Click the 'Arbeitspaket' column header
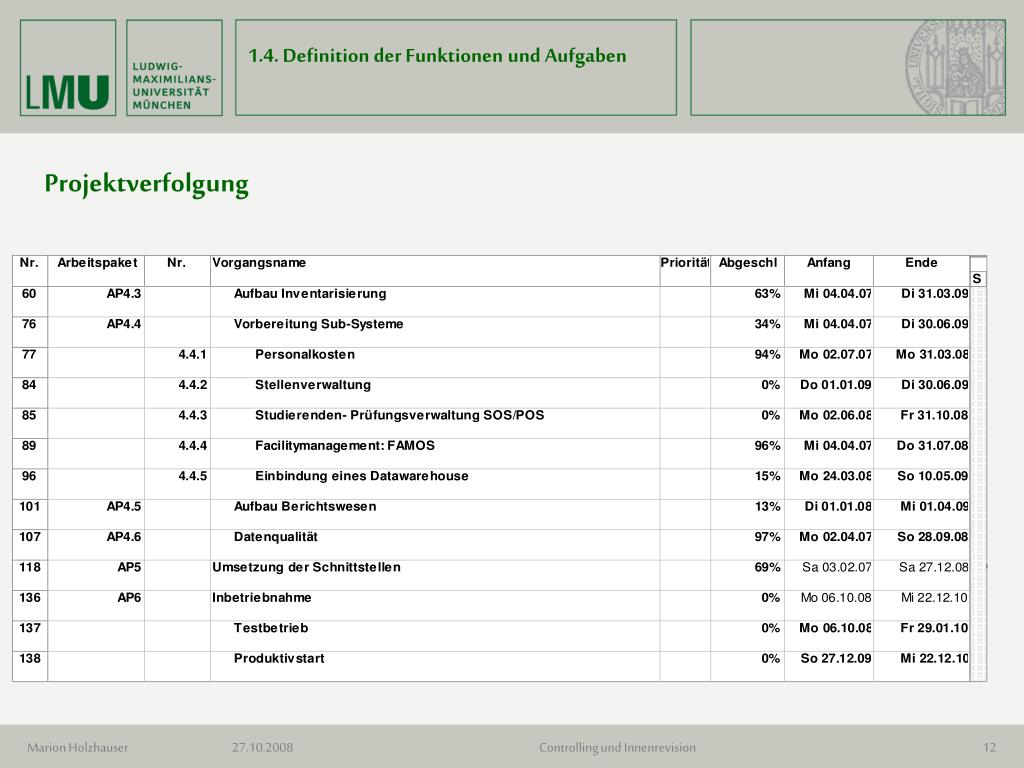 (x=97, y=263)
